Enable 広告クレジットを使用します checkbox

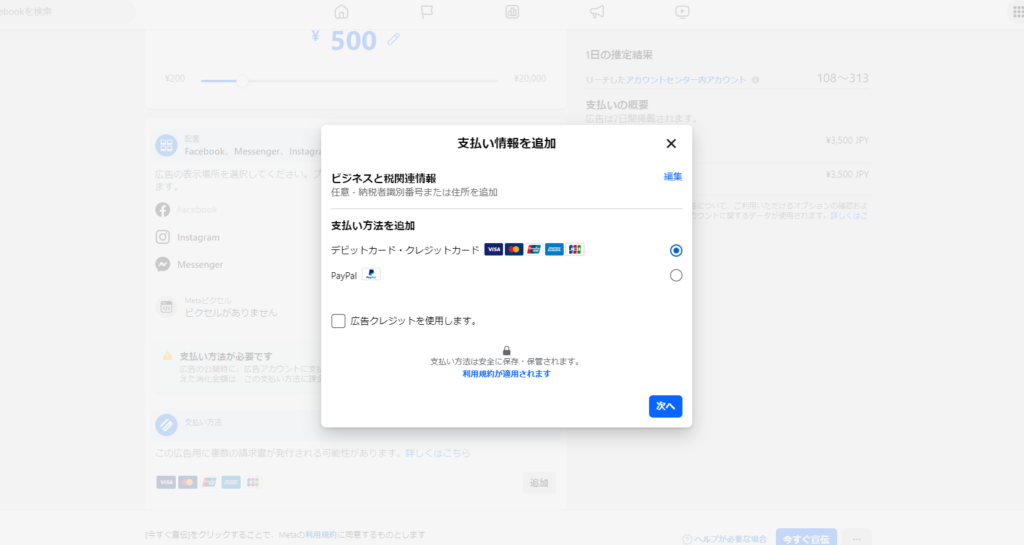tap(338, 321)
